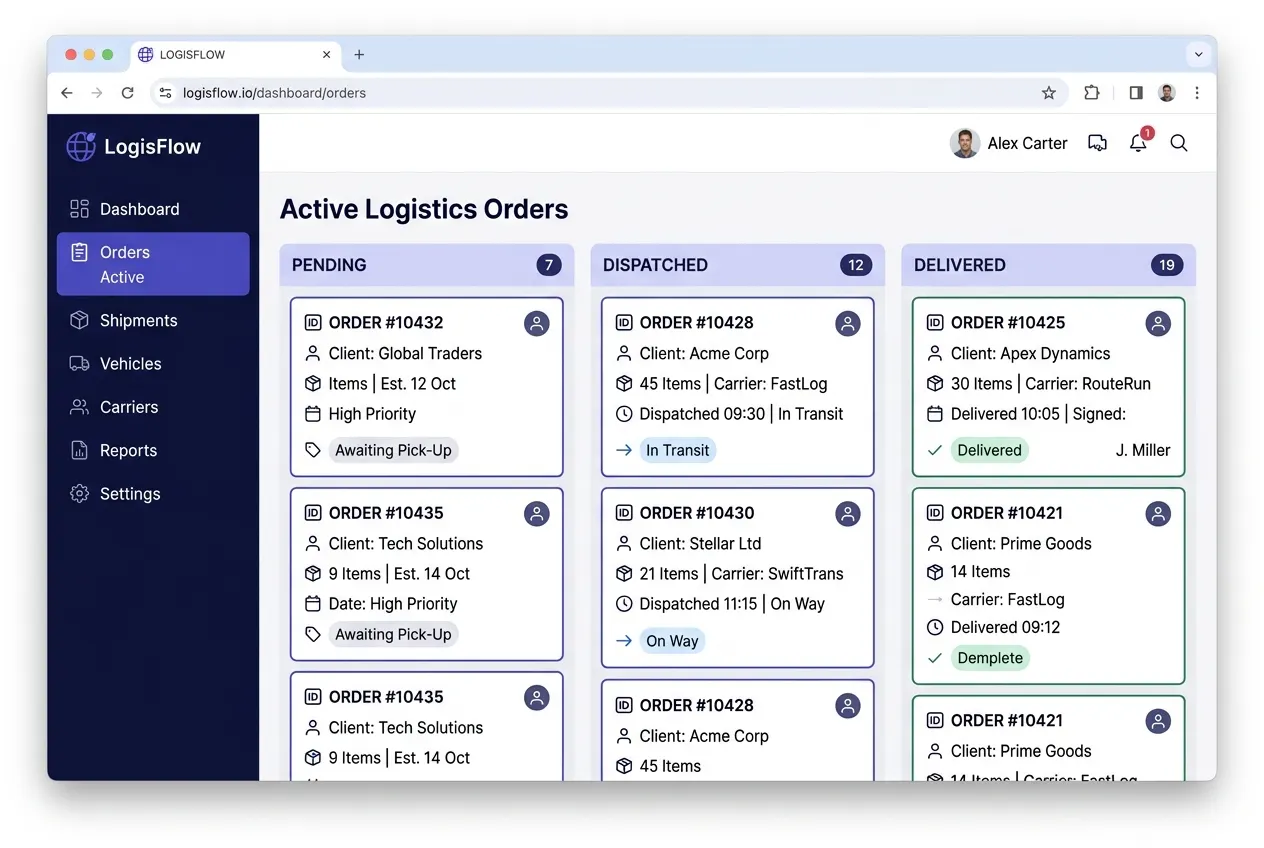Click the Delivered status tag on Order #10425
This screenshot has height=848, width=1264.
point(989,450)
